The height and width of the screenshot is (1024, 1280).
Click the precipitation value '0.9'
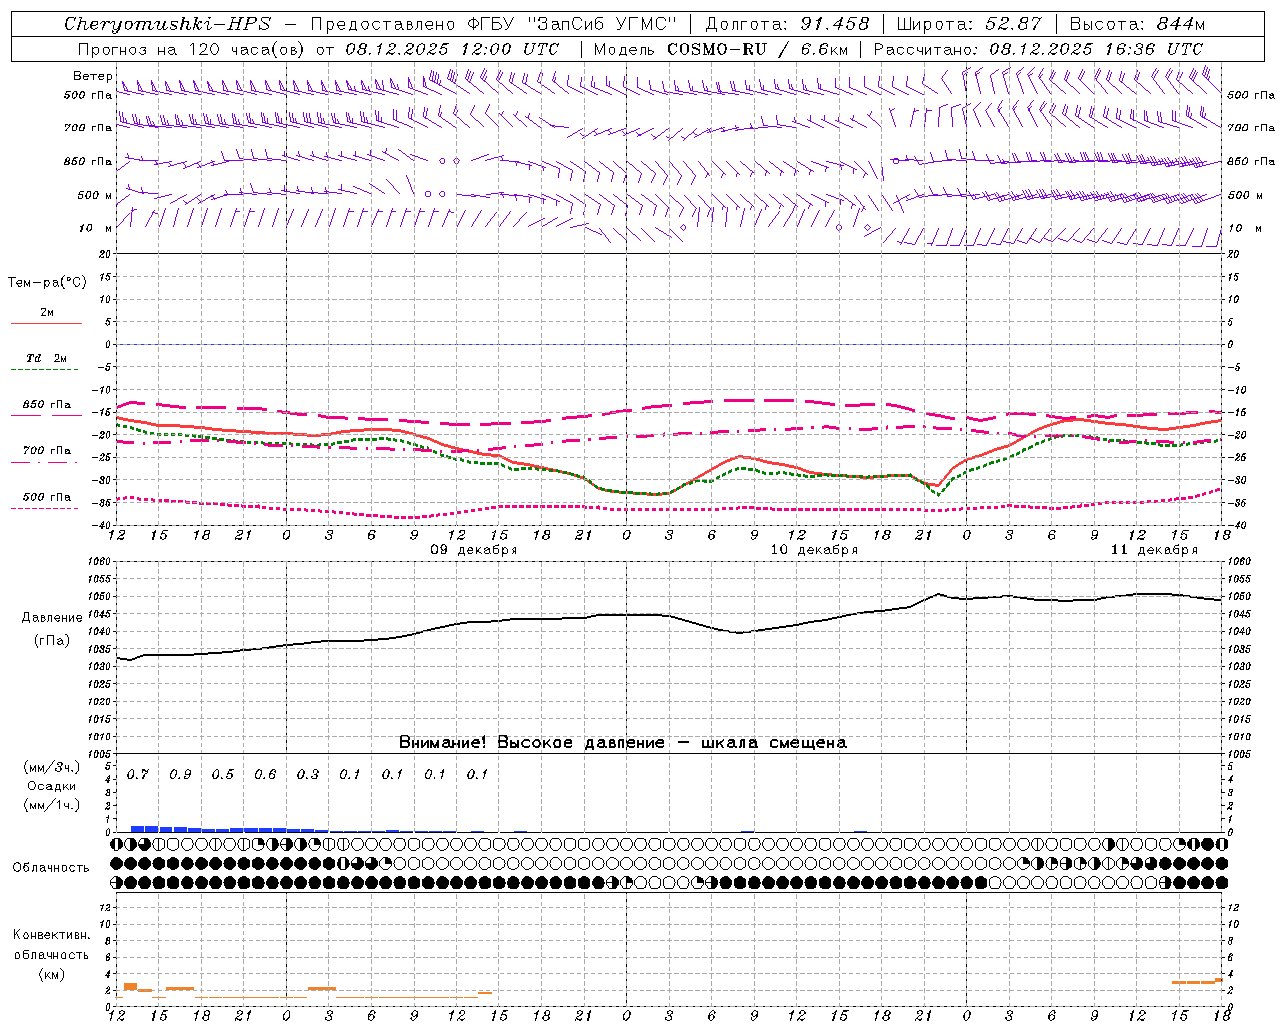tap(180, 774)
